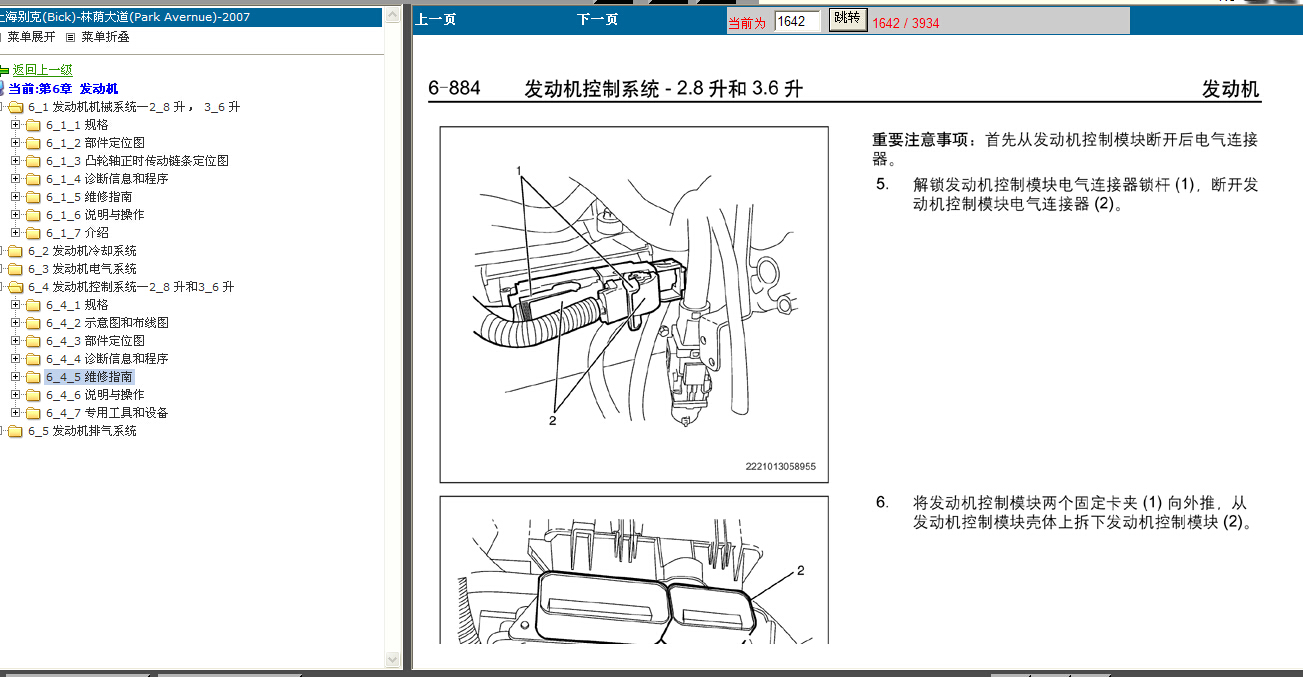The width and height of the screenshot is (1303, 677).
Task: Click folder icon of 6_4_1 规格
Action: coord(33,305)
